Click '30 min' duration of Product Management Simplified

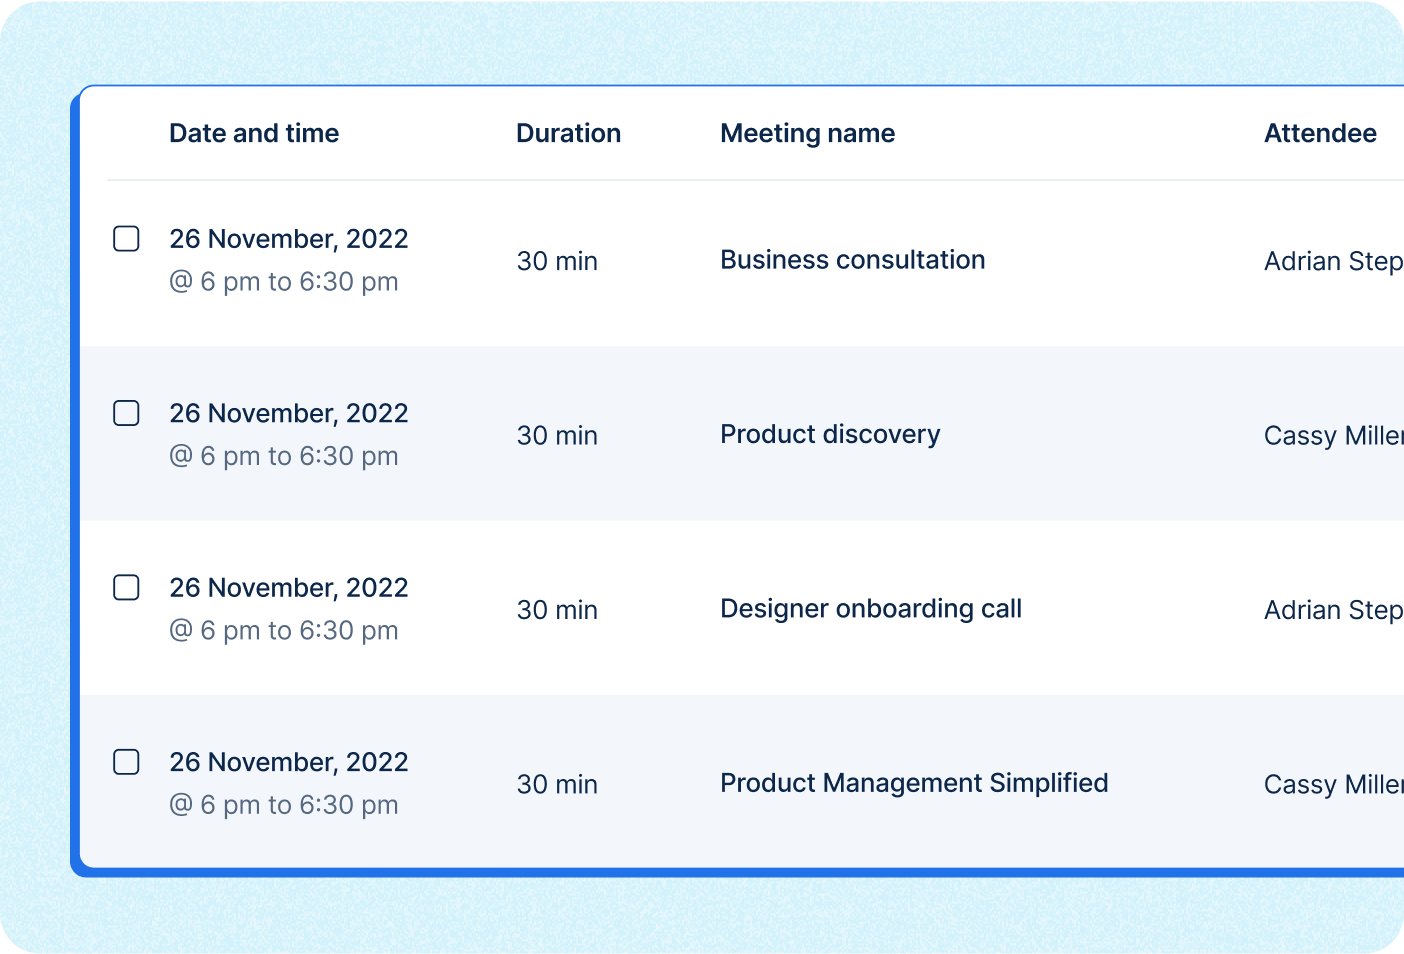pyautogui.click(x=557, y=785)
